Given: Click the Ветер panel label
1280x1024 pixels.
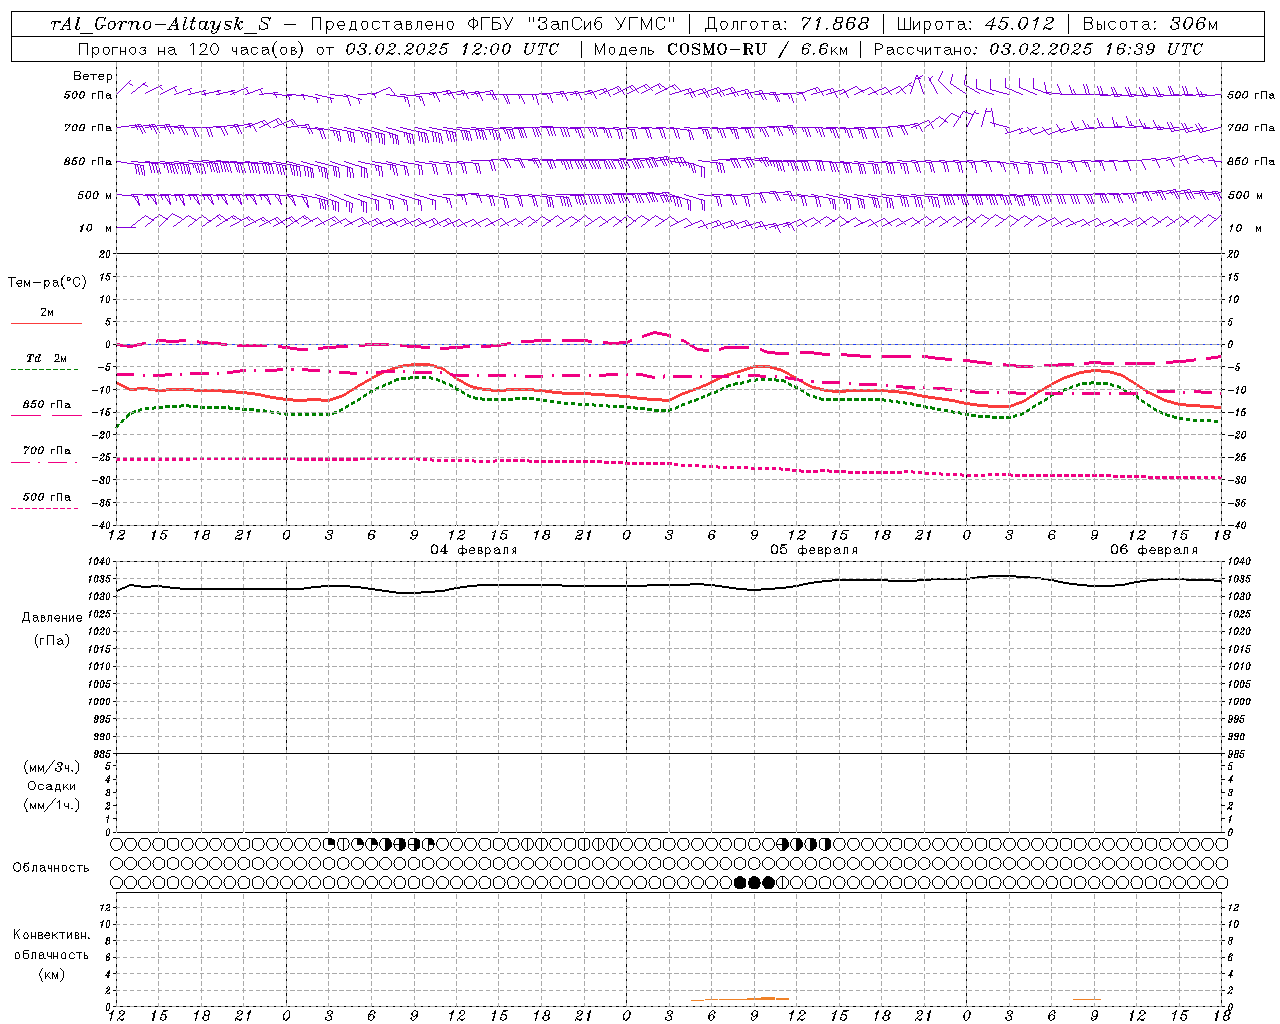Looking at the screenshot, I should [x=93, y=76].
